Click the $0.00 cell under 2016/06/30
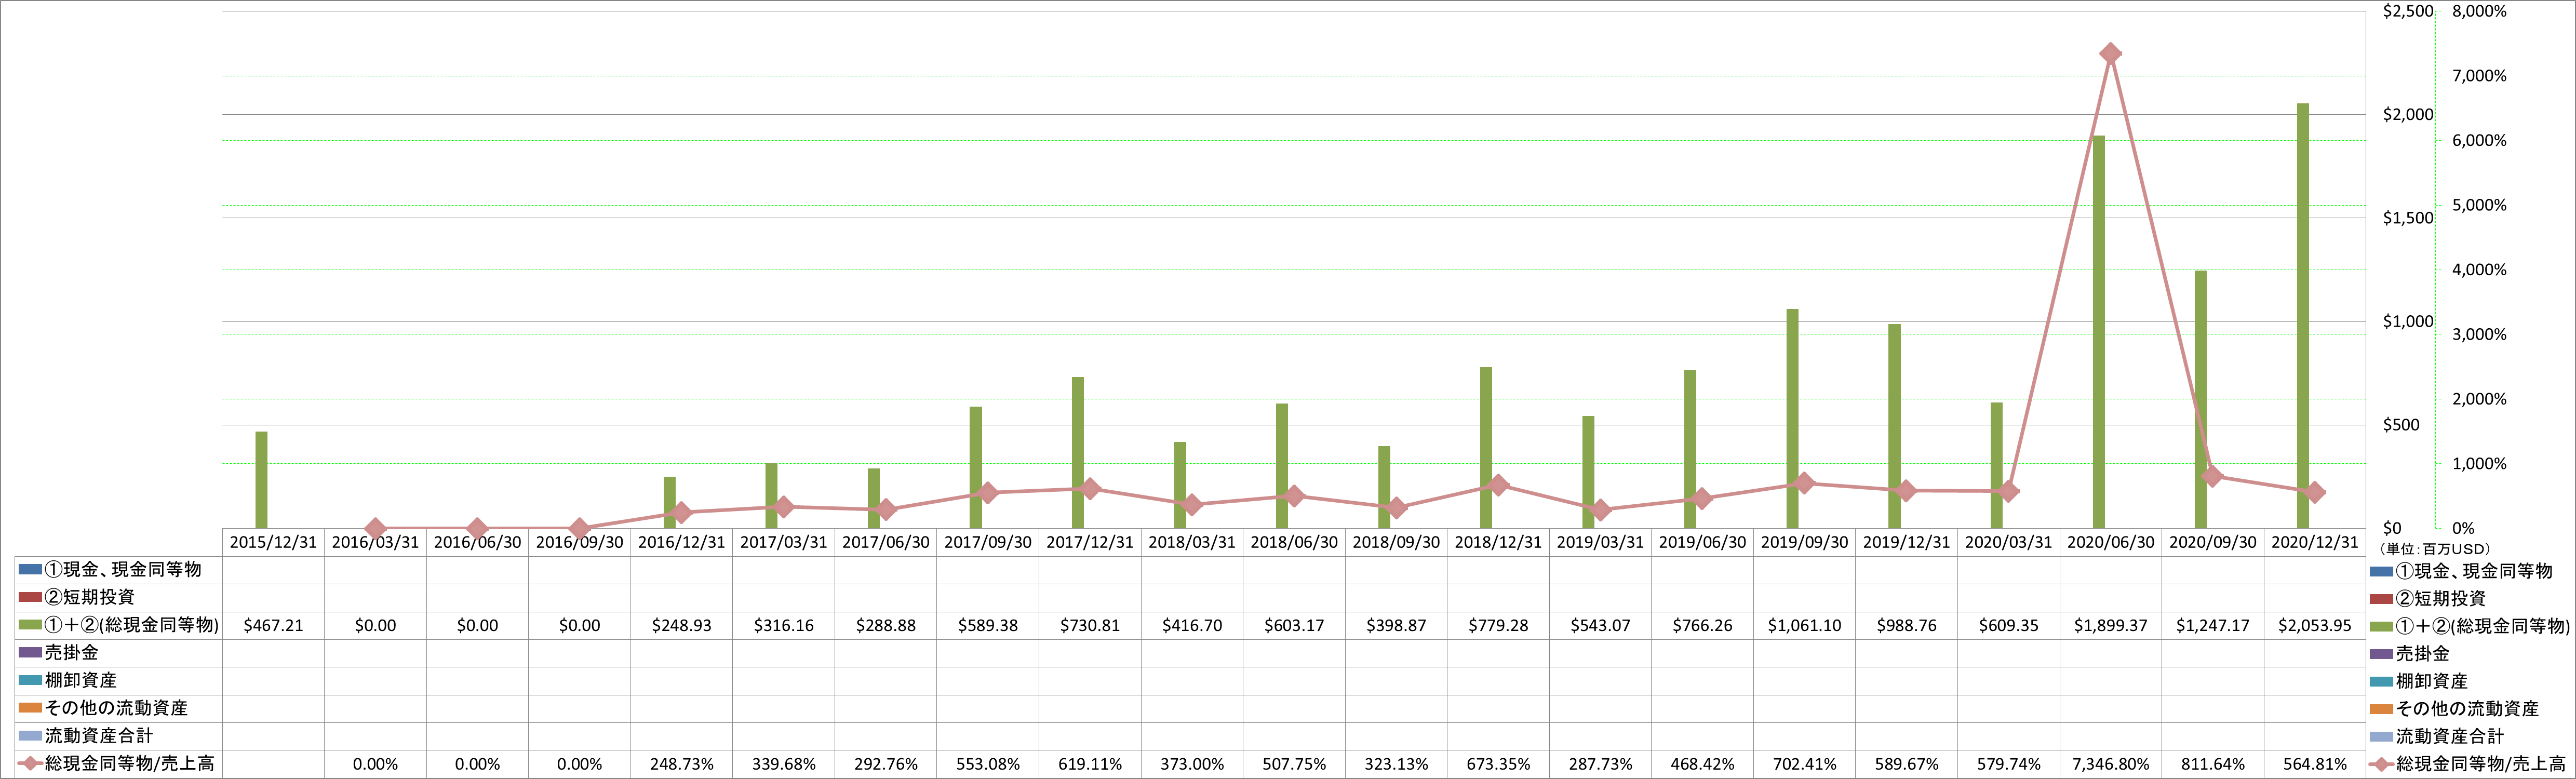 [477, 625]
